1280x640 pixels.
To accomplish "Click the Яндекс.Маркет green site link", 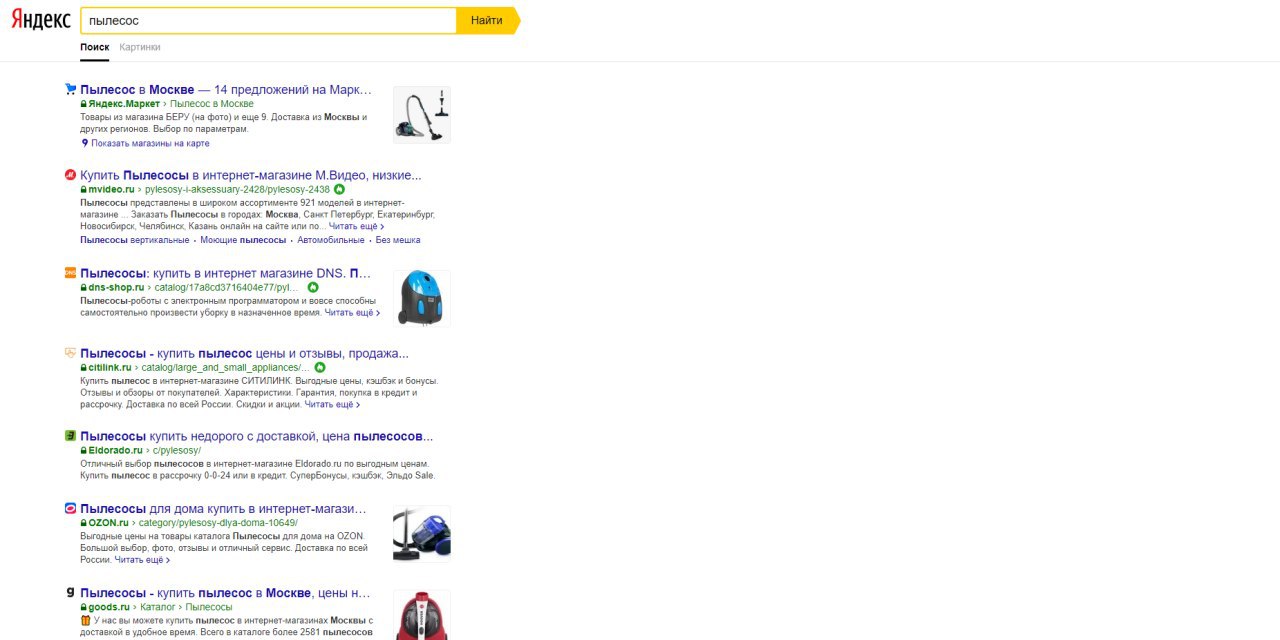I will [x=124, y=104].
